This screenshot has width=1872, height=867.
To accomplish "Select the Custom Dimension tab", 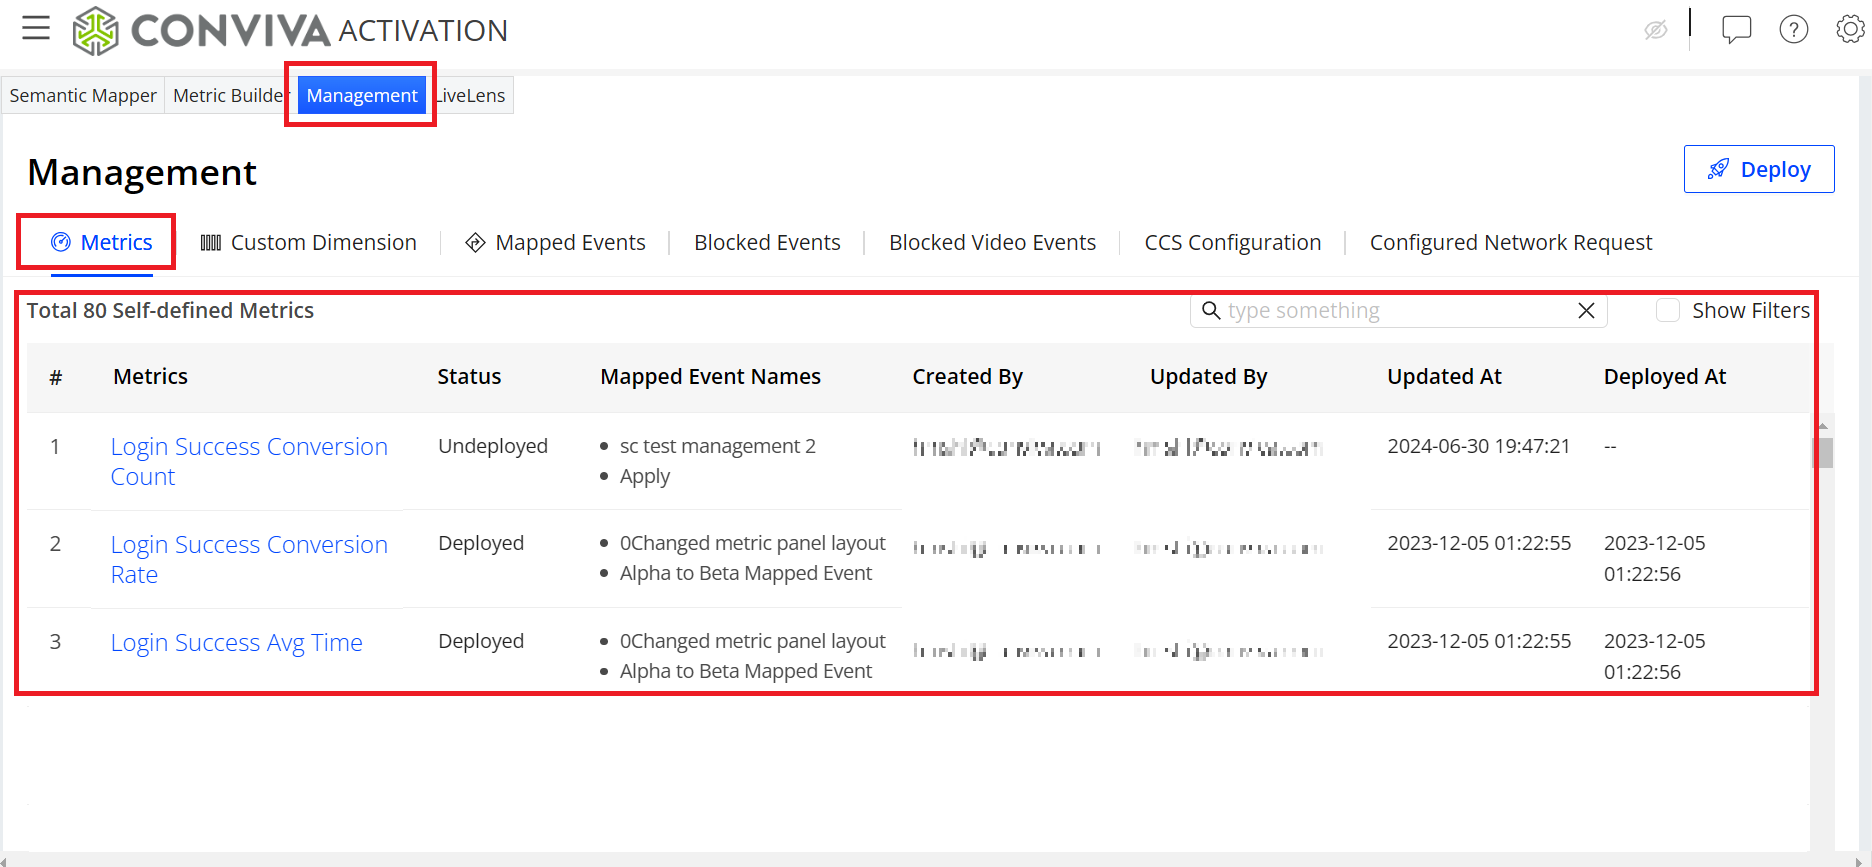I will 309,243.
